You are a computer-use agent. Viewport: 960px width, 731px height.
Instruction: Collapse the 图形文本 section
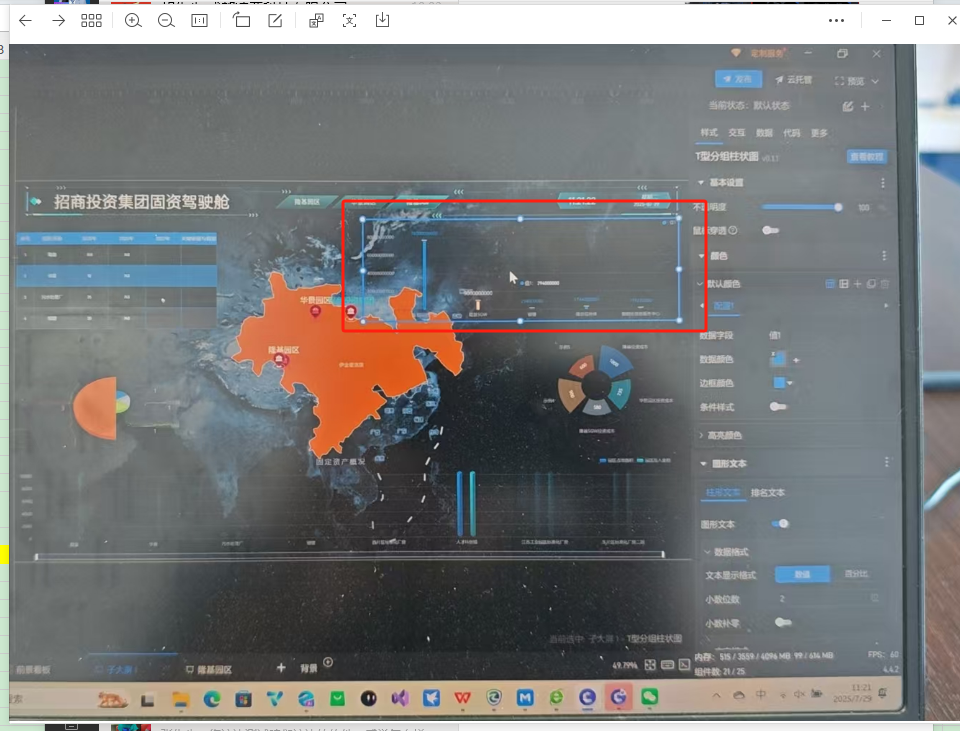[x=703, y=463]
